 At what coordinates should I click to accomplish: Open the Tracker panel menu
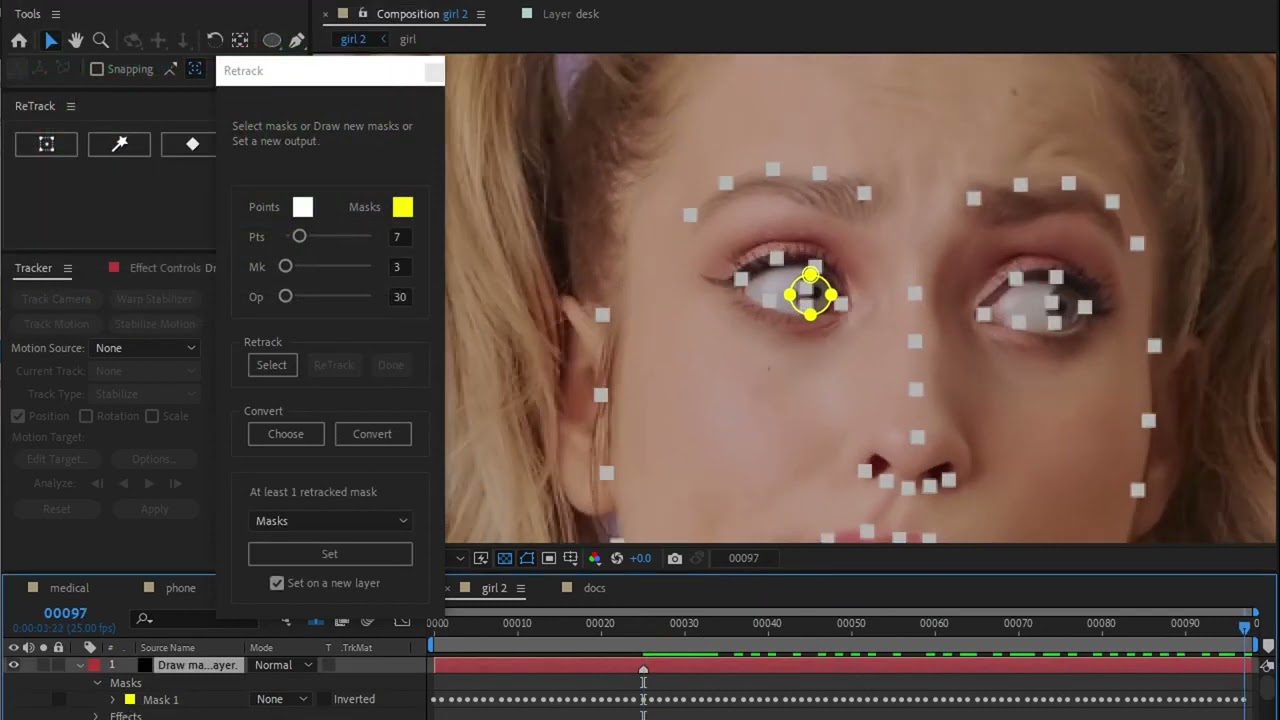click(68, 268)
